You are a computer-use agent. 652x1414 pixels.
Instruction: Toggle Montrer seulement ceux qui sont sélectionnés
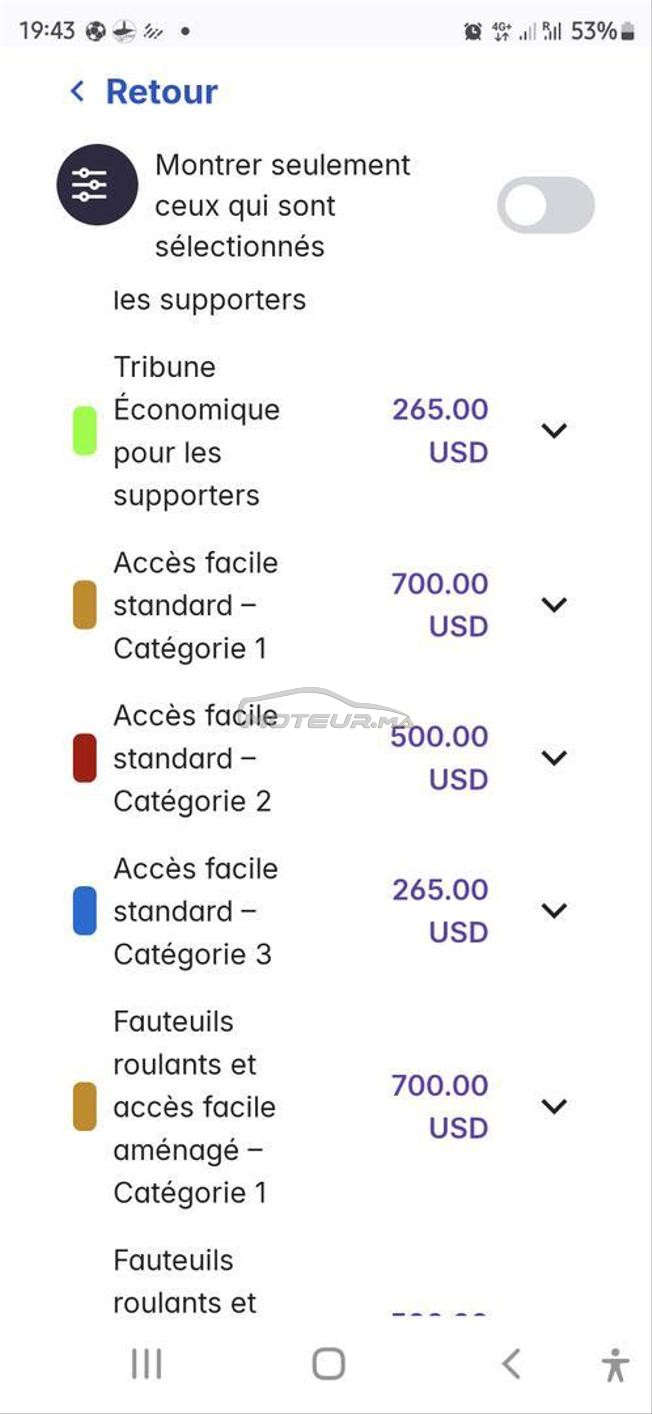[x=546, y=205]
